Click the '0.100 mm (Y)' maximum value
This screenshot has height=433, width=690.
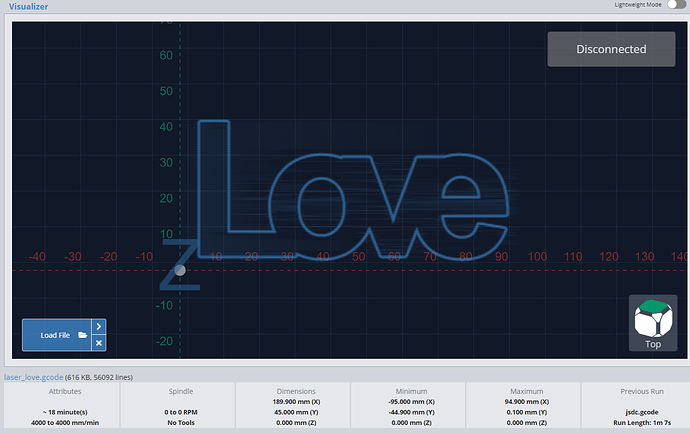527,412
